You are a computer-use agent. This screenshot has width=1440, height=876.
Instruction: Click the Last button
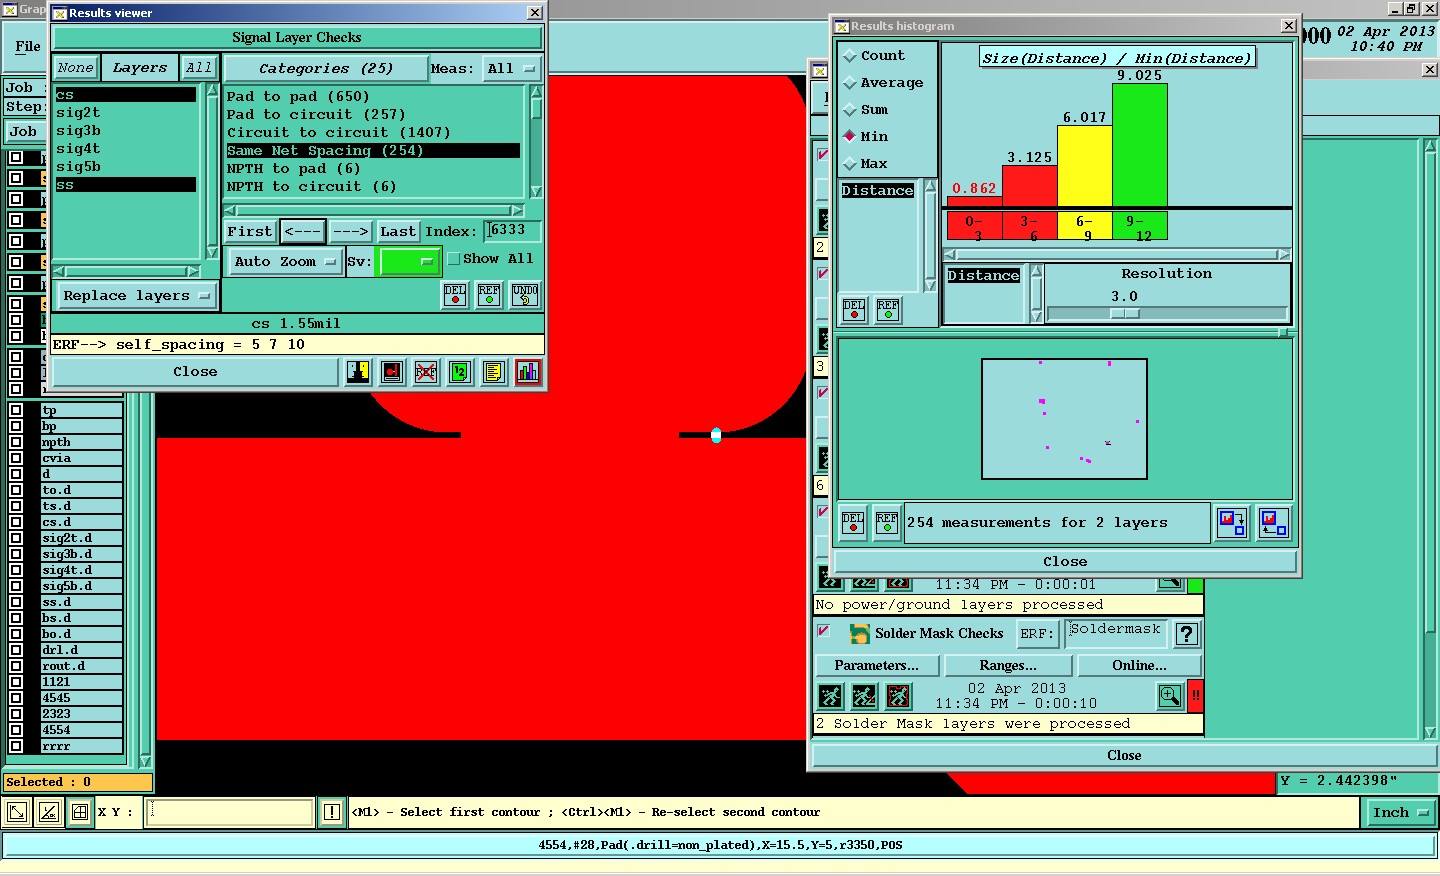point(398,232)
